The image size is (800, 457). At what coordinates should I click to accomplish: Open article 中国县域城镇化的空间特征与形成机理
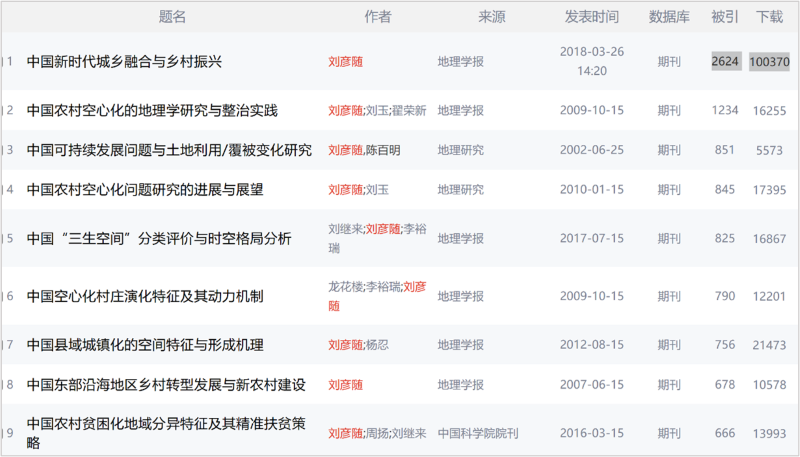pos(145,345)
